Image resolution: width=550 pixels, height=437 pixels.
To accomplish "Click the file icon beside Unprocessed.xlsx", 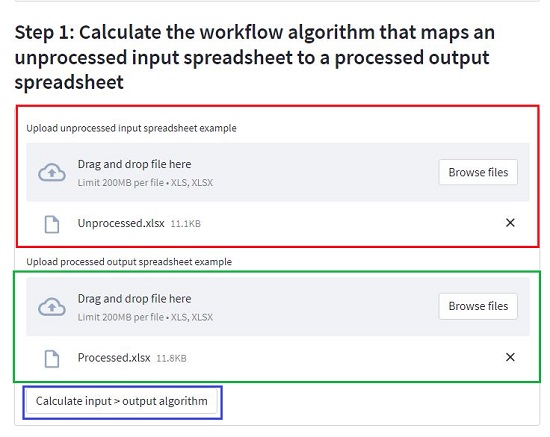I will (x=52, y=224).
